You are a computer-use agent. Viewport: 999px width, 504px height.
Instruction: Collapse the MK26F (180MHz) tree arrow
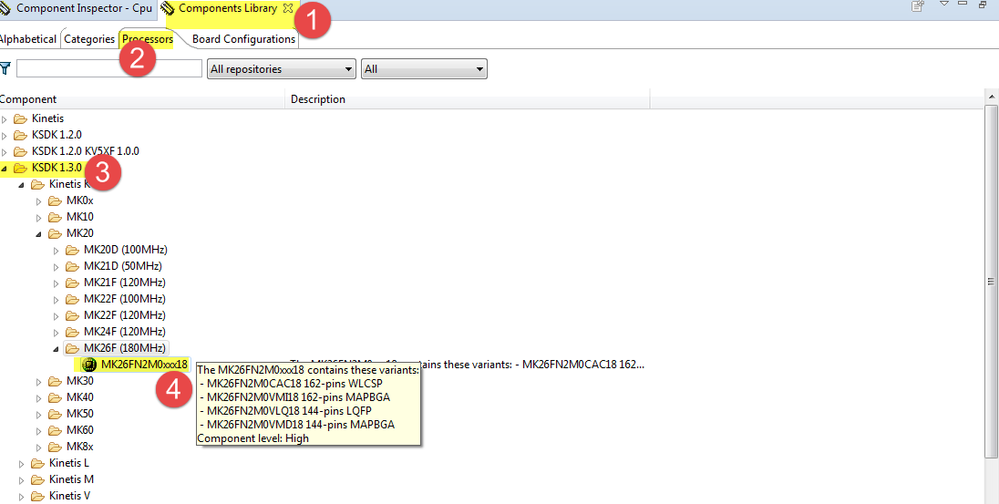click(57, 349)
